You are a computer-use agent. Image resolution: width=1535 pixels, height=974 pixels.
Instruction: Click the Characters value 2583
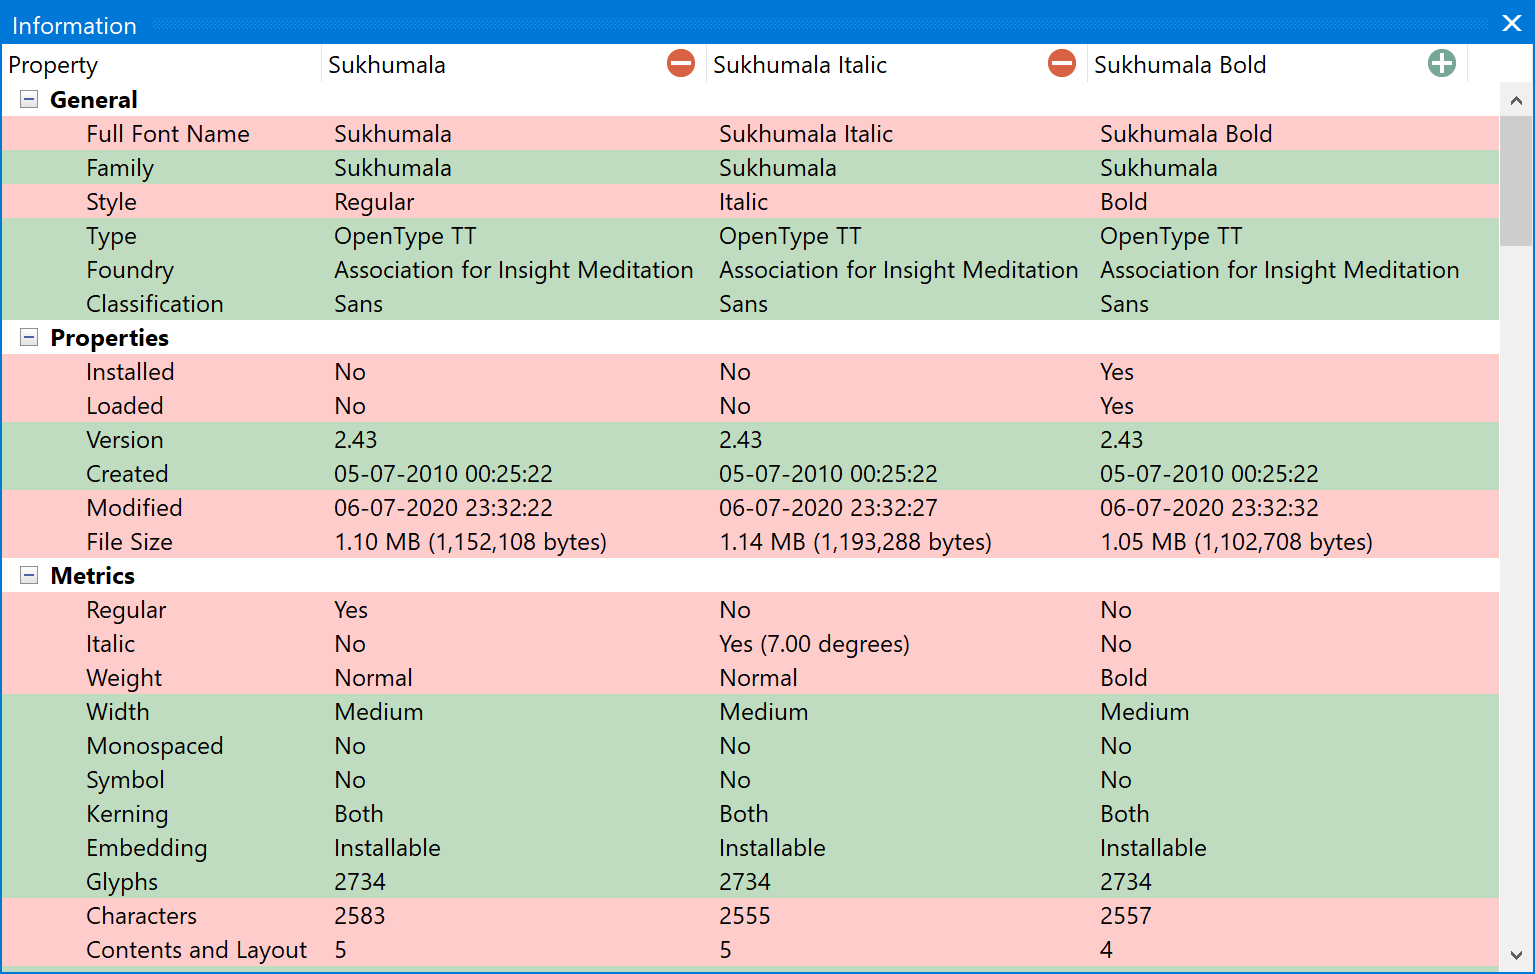pyautogui.click(x=360, y=916)
